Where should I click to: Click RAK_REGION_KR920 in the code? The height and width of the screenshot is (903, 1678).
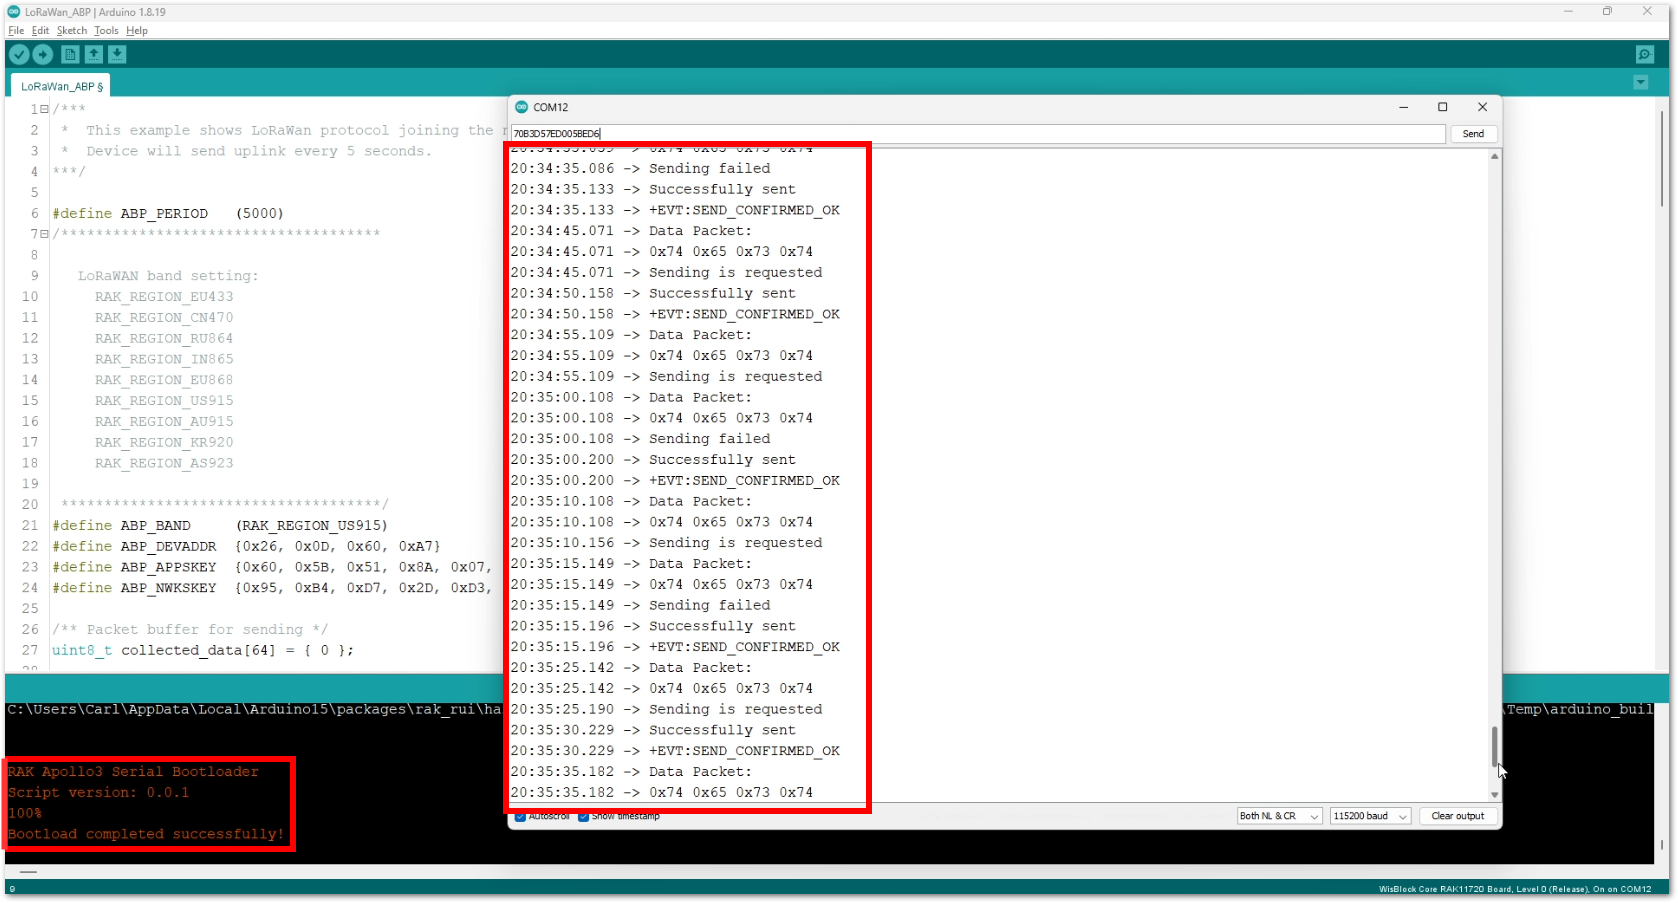[164, 443]
